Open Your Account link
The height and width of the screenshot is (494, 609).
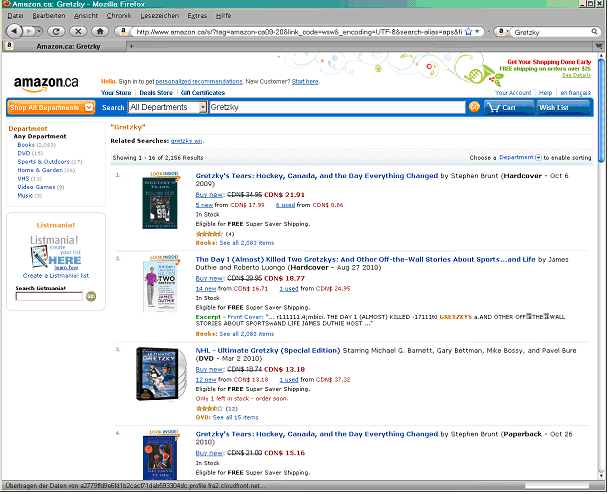click(x=513, y=93)
